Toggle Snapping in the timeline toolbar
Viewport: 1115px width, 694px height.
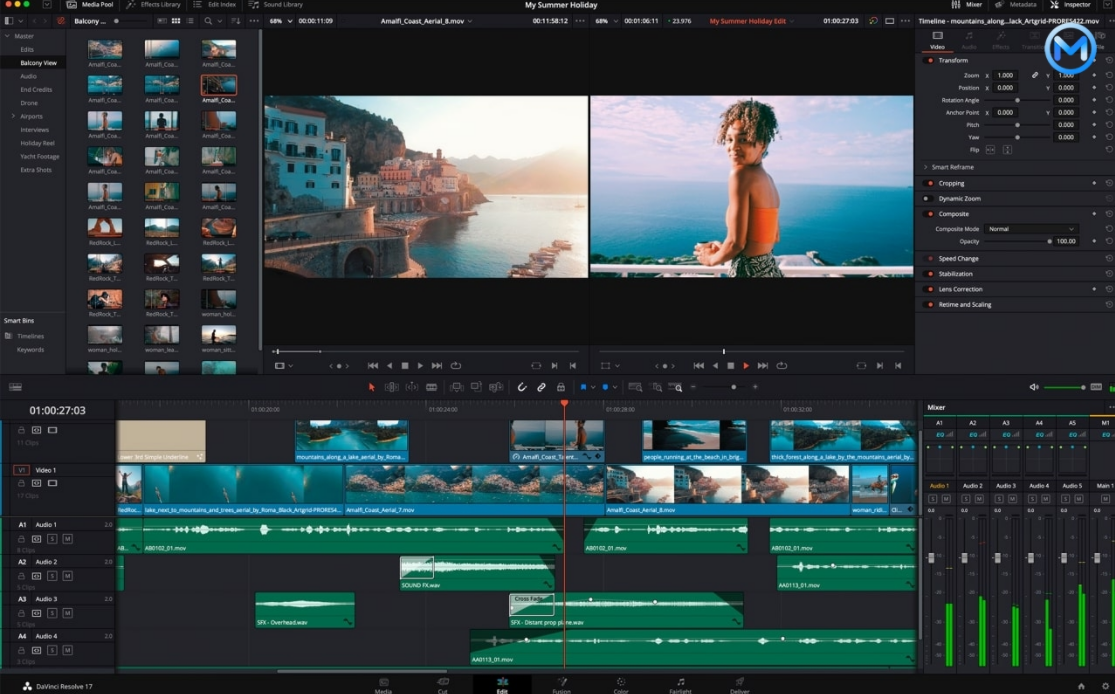tap(522, 388)
